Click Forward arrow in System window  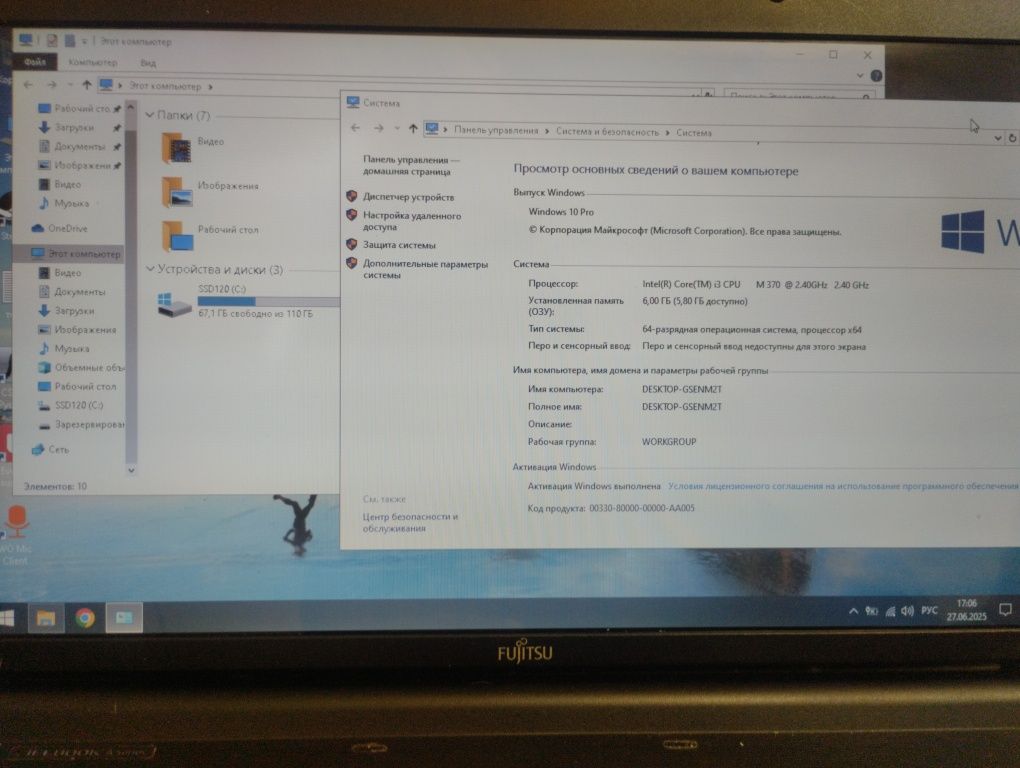click(x=379, y=128)
